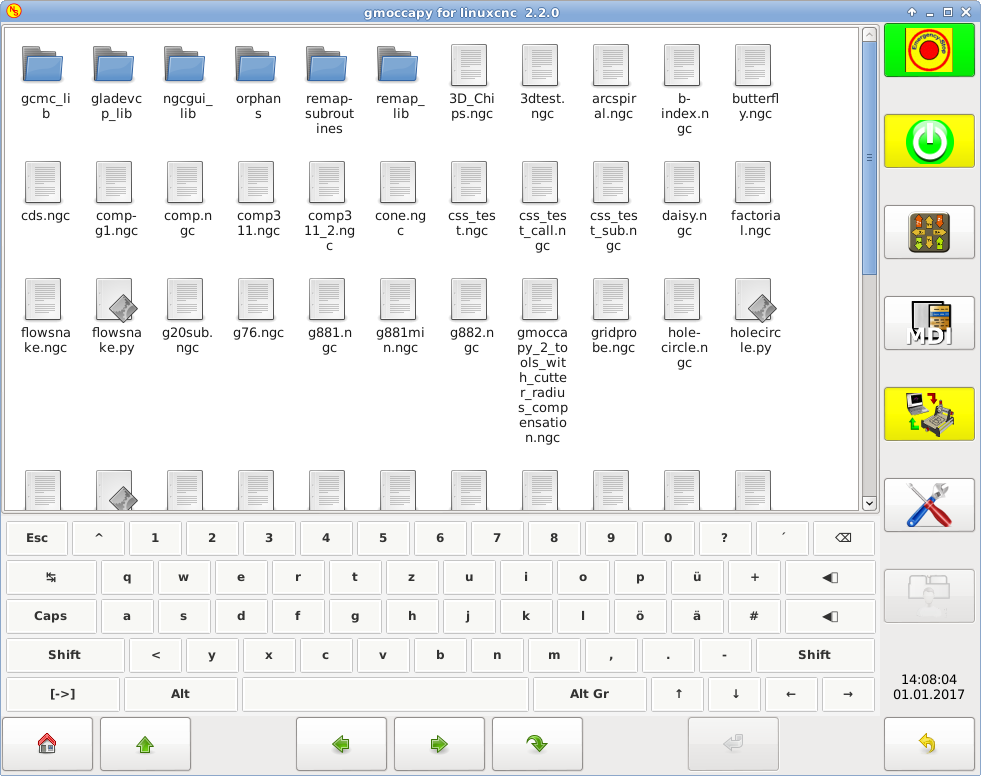The height and width of the screenshot is (776, 981).
Task: Click scrollbar down arrow in file list
Action: coord(869,503)
